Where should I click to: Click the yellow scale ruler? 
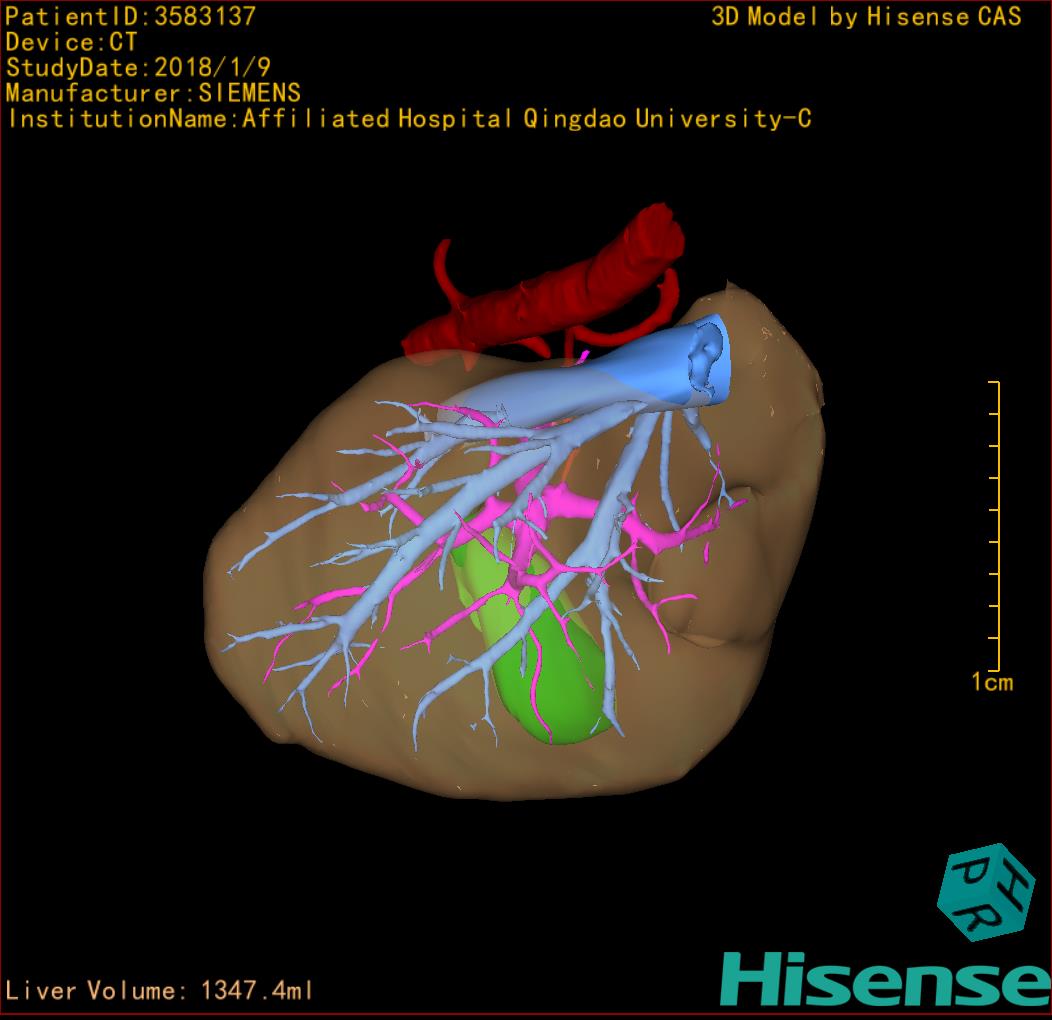[x=994, y=525]
